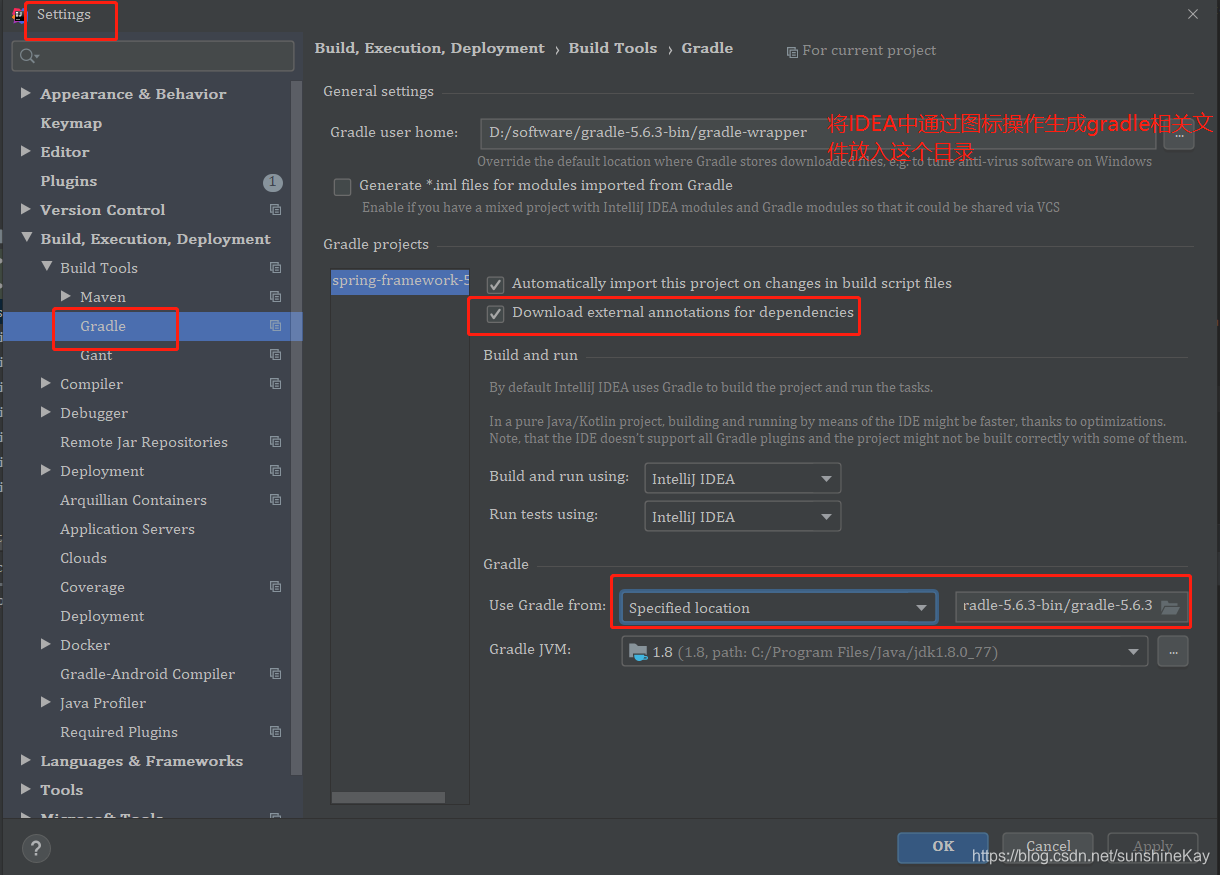
Task: Click OK button
Action: point(943,847)
